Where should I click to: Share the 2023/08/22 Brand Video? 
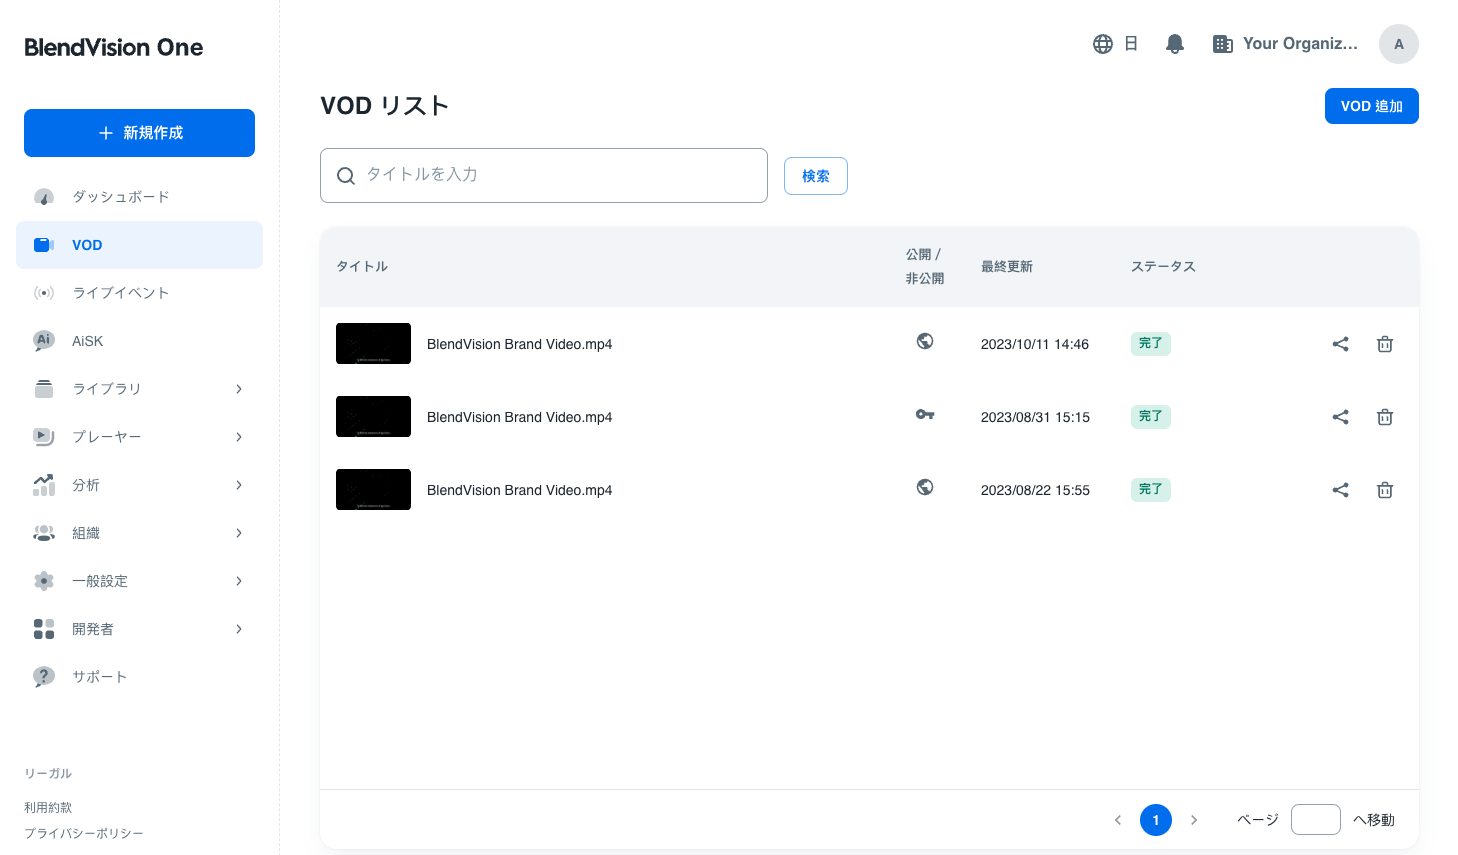(1340, 490)
